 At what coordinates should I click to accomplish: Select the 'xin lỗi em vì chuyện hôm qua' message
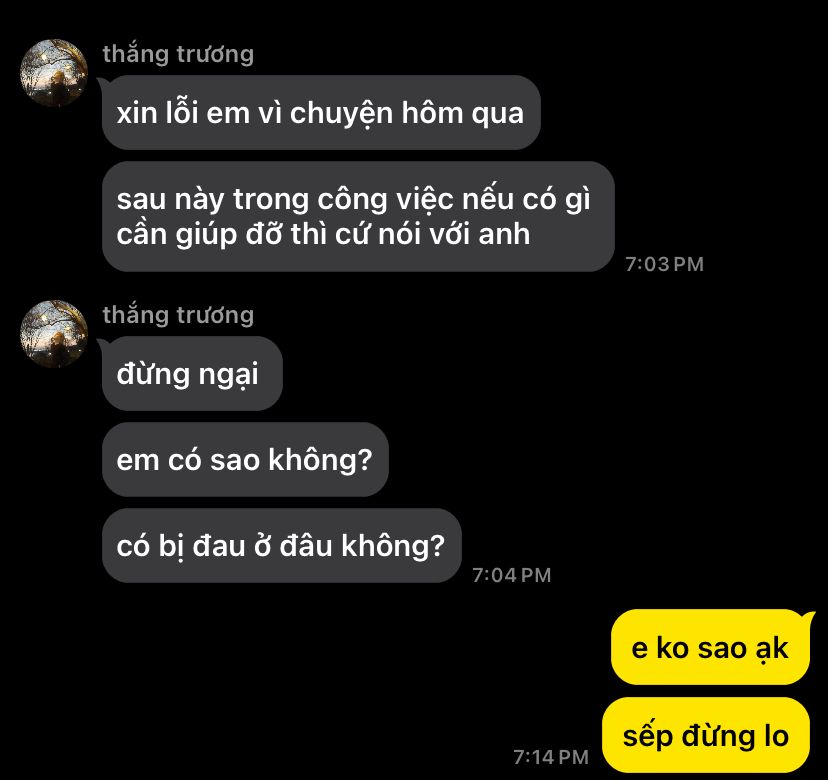click(x=321, y=112)
